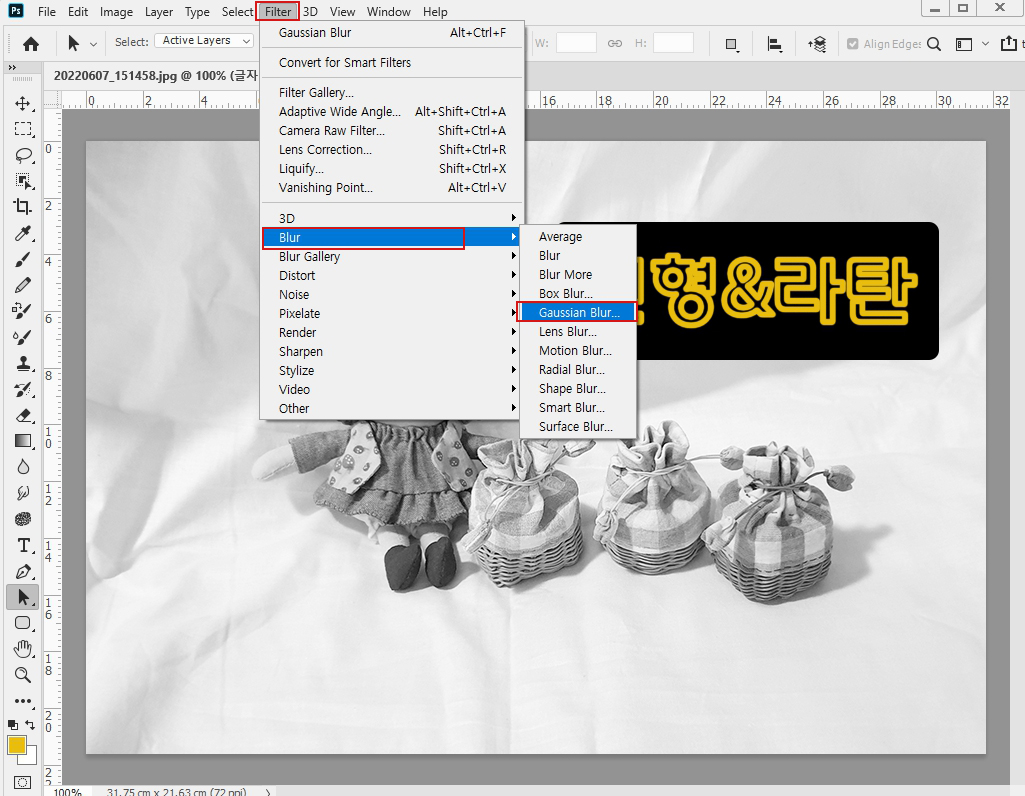1025x796 pixels.
Task: Choose Gaussian Blur... in Blur submenu
Action: (x=578, y=312)
